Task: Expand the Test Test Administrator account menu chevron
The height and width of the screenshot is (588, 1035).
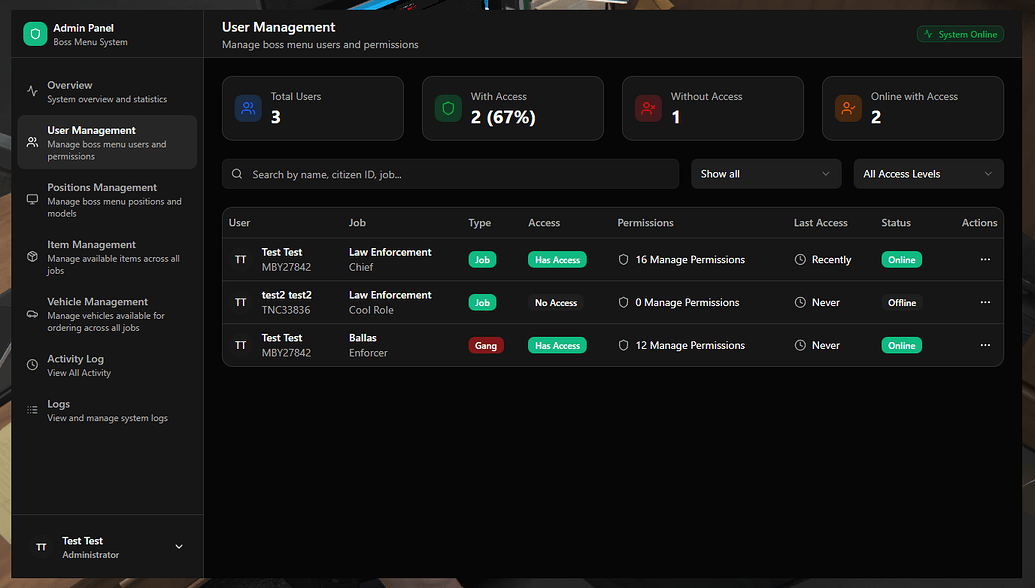Action: (179, 546)
